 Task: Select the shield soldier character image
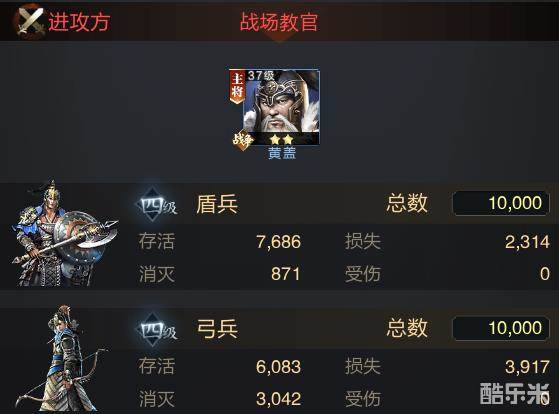click(64, 234)
